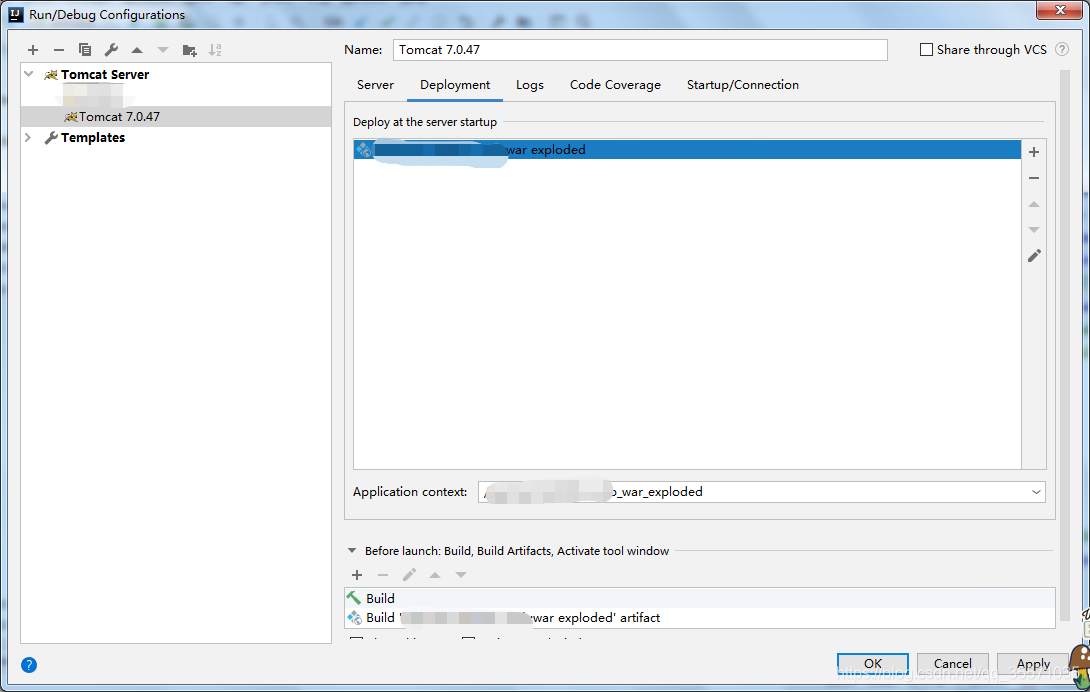The image size is (1090, 692).
Task: Remove Before launch task minus icon
Action: tap(382, 574)
